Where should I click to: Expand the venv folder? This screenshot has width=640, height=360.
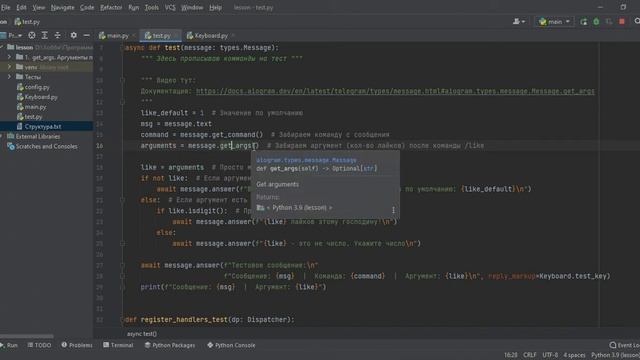(x=9, y=67)
